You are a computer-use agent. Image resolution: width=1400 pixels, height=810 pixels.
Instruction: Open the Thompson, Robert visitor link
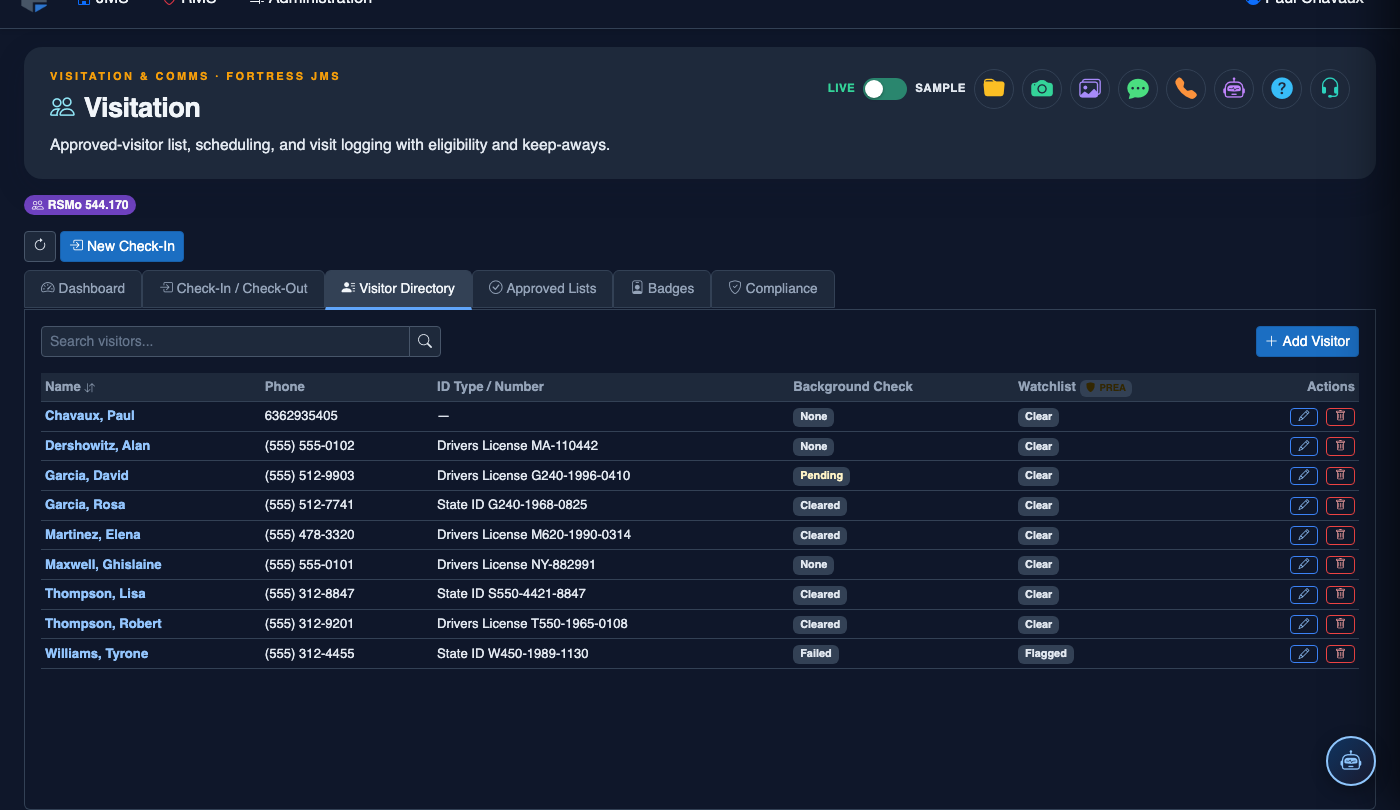103,623
